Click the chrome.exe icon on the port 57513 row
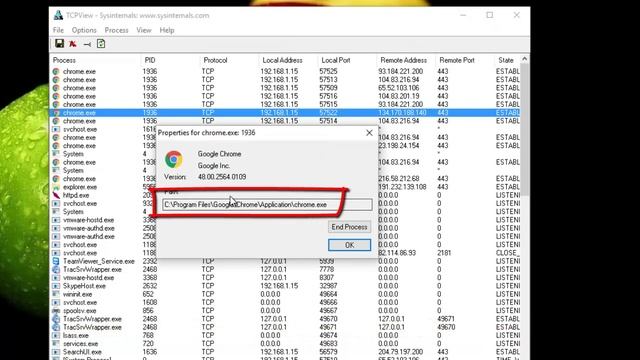This screenshot has height=360, width=640. (56, 80)
